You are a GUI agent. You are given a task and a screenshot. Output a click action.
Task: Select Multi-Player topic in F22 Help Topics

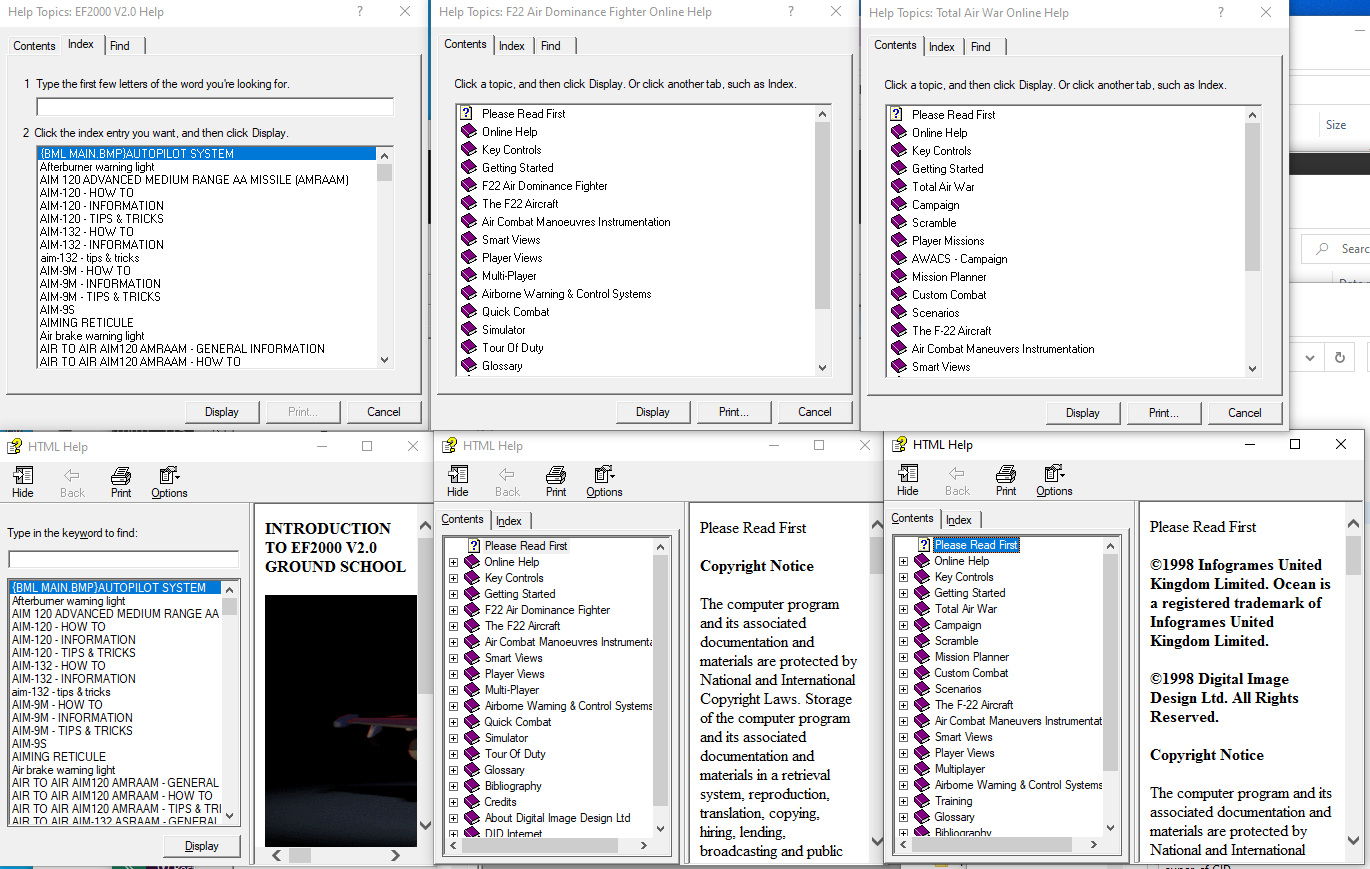(509, 276)
